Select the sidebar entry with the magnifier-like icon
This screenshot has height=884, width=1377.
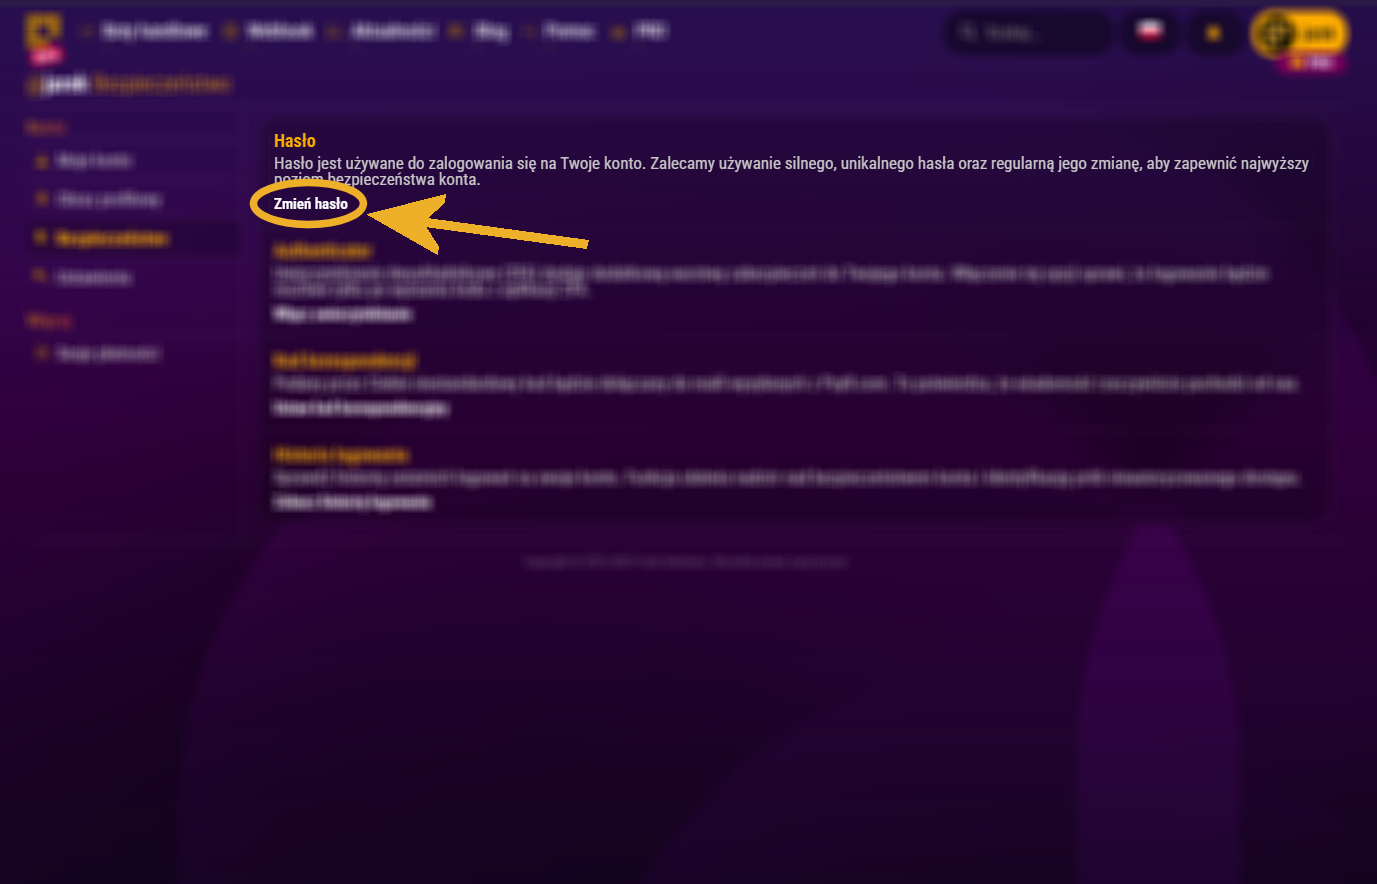94,277
